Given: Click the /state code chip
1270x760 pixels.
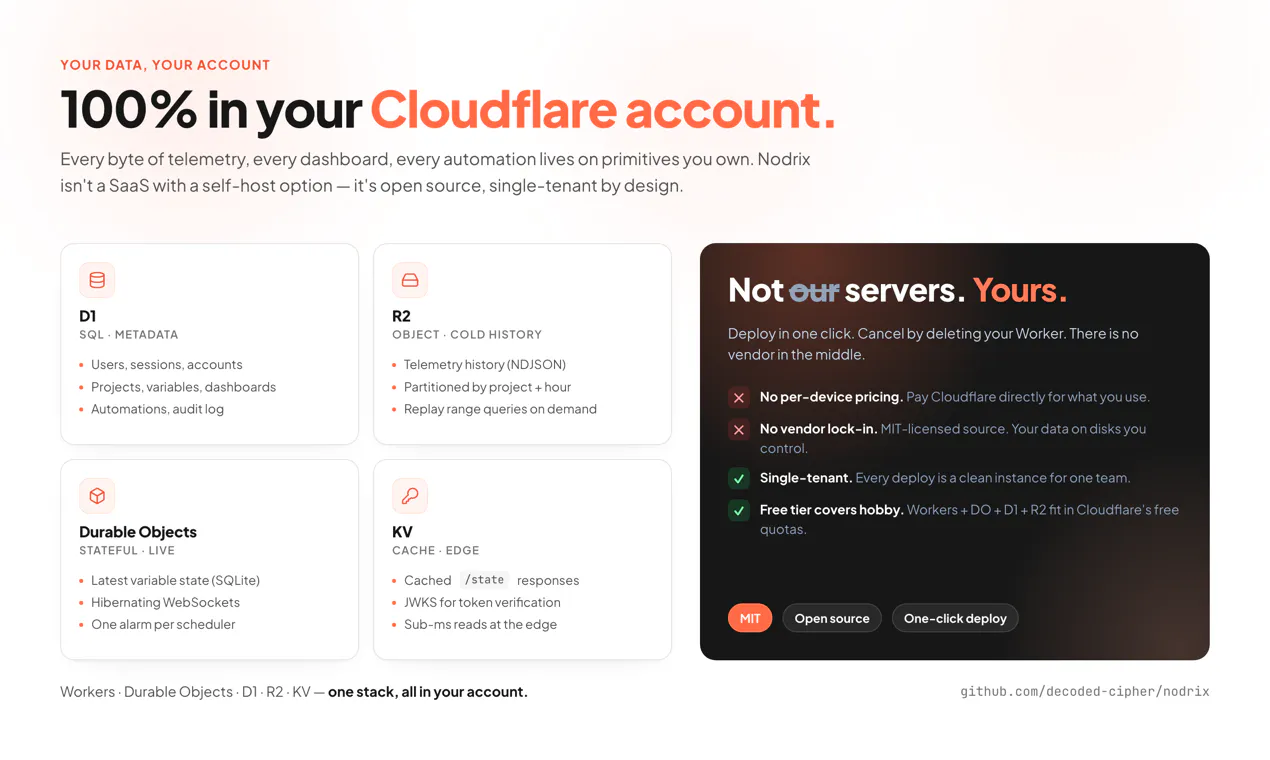Looking at the screenshot, I should (484, 580).
